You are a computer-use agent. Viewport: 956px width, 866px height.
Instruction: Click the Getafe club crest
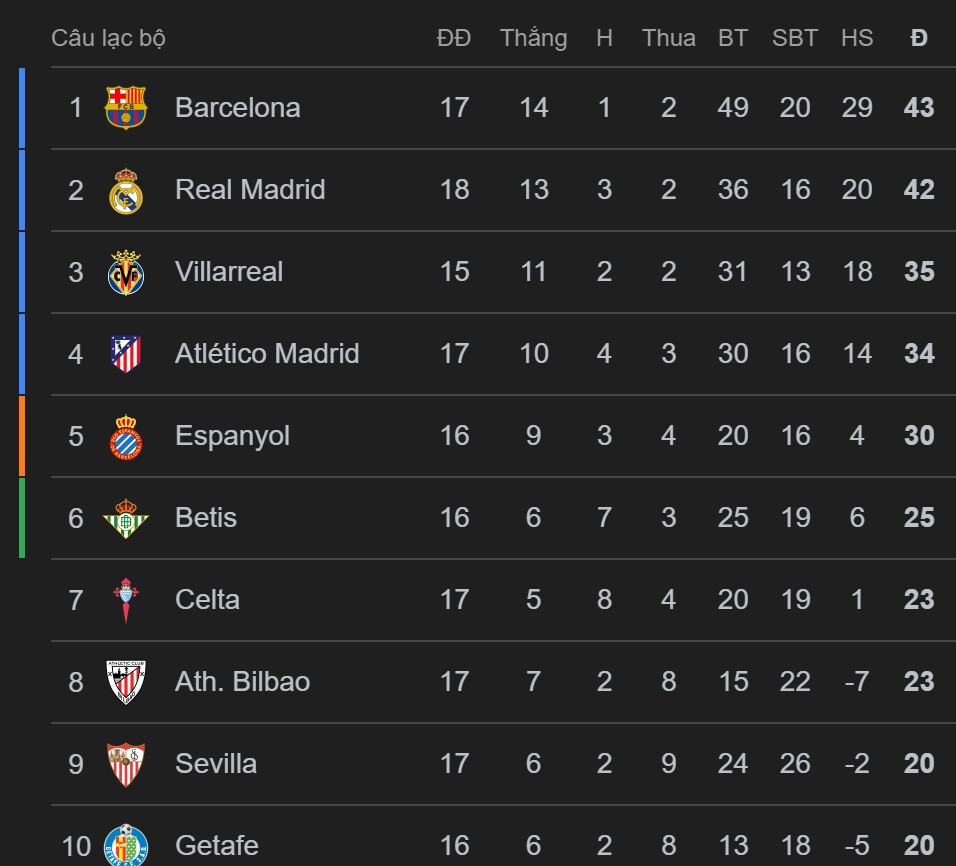point(126,845)
